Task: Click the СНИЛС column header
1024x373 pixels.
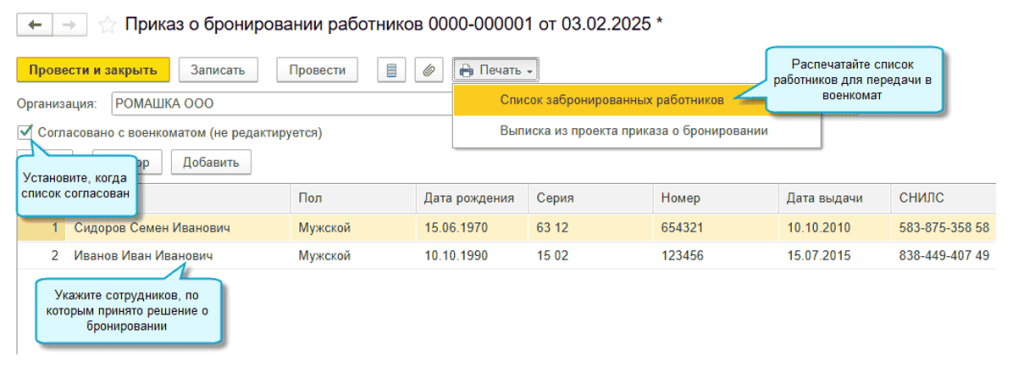Action: pos(944,198)
